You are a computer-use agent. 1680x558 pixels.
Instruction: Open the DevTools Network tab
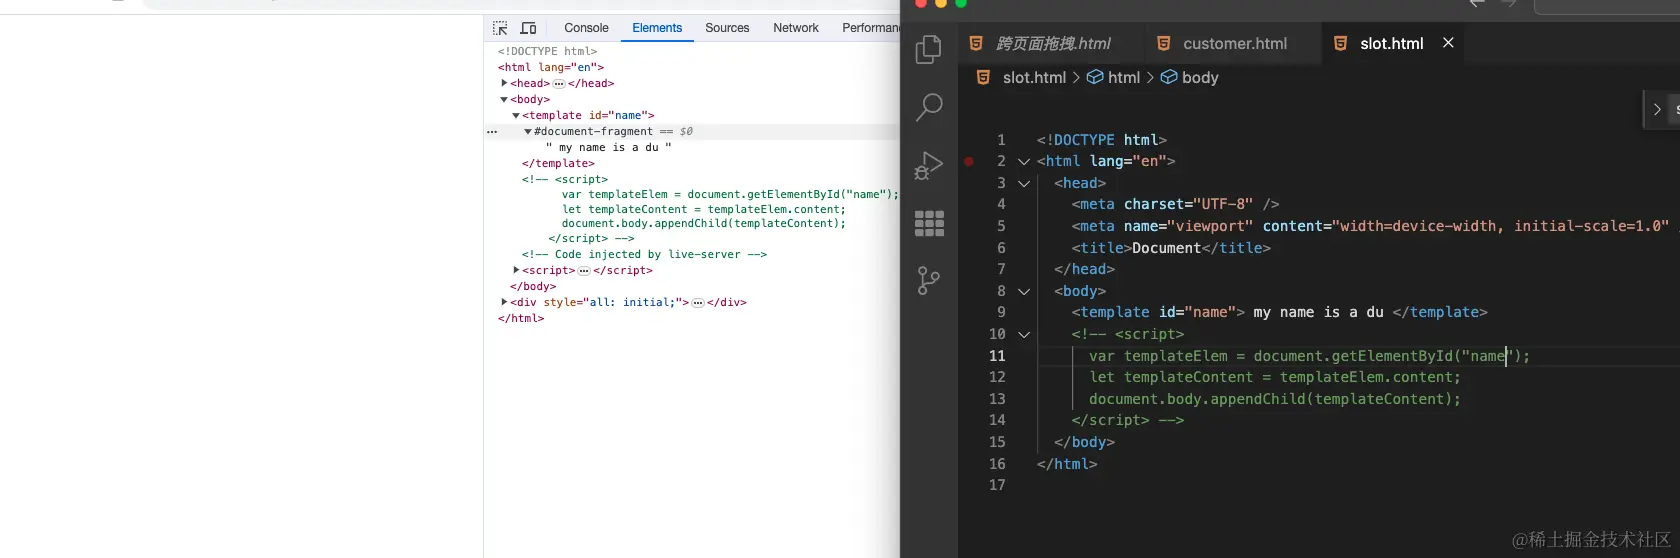pos(796,28)
